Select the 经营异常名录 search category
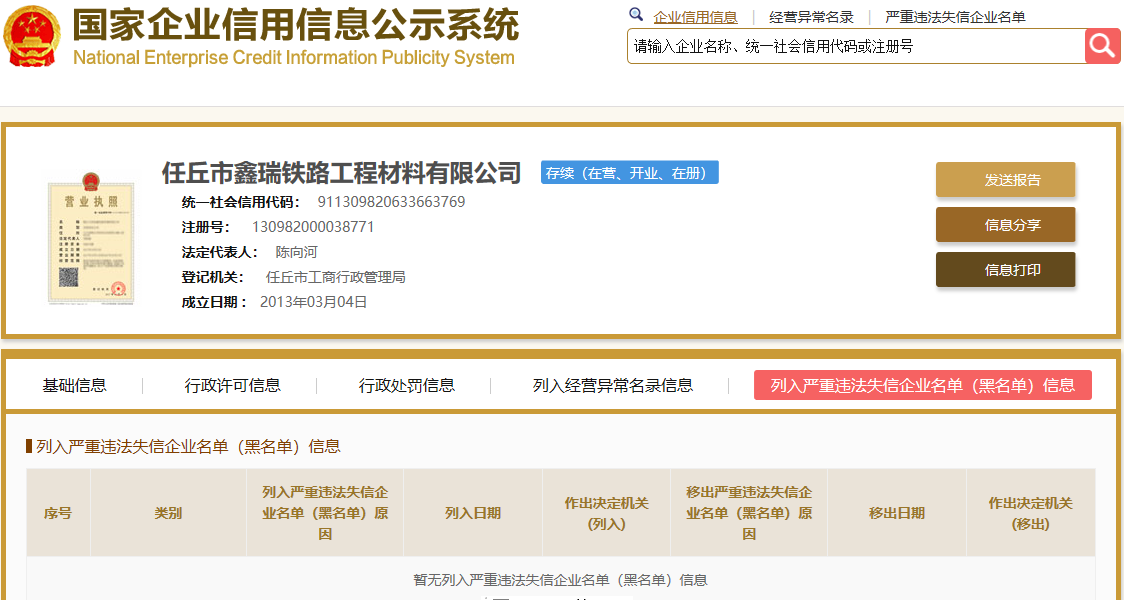The image size is (1124, 600). tap(811, 17)
